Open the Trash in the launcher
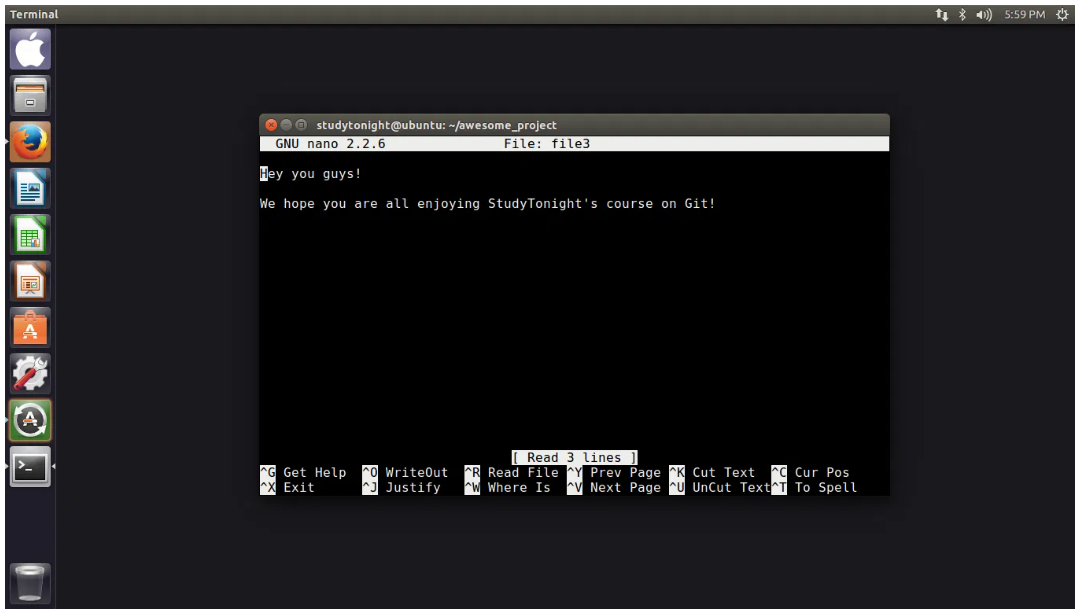Screen dimensions: 1078x616 30,583
